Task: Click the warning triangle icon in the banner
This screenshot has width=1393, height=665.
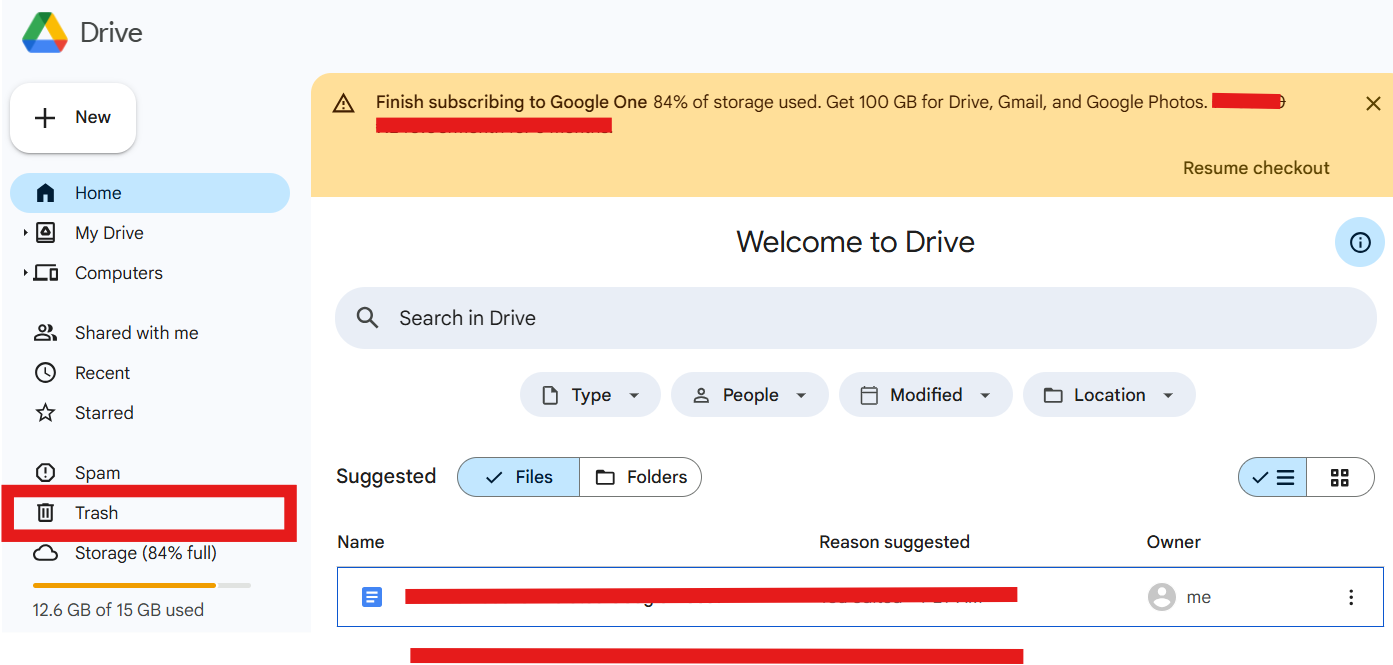Action: pos(344,103)
